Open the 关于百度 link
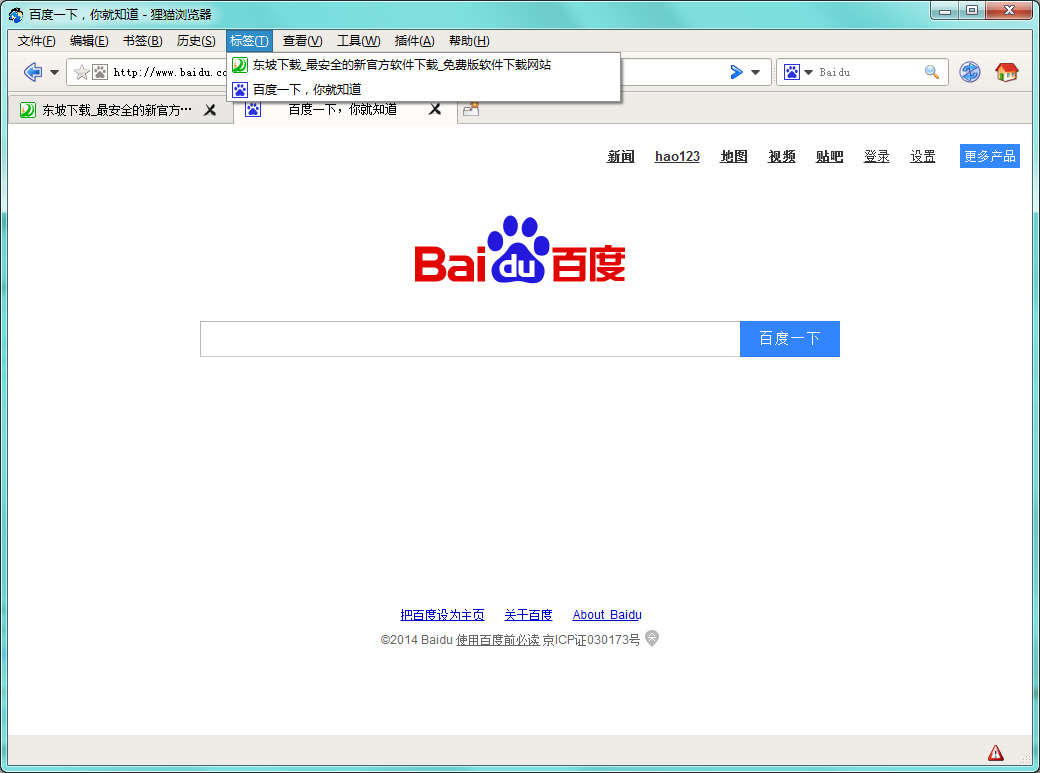 529,615
